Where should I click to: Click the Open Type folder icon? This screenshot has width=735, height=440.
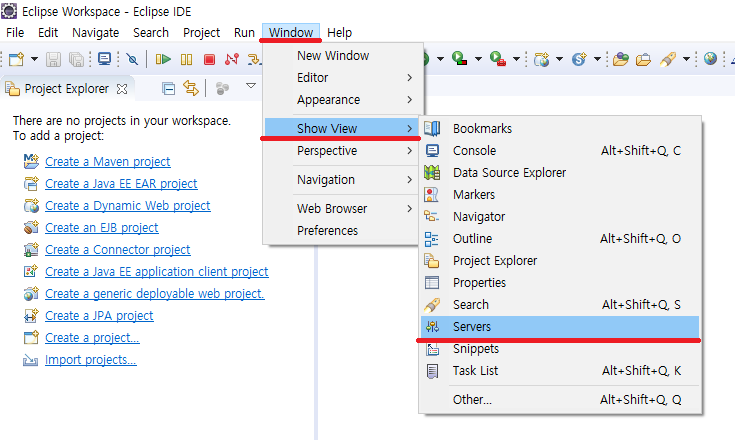tap(620, 59)
